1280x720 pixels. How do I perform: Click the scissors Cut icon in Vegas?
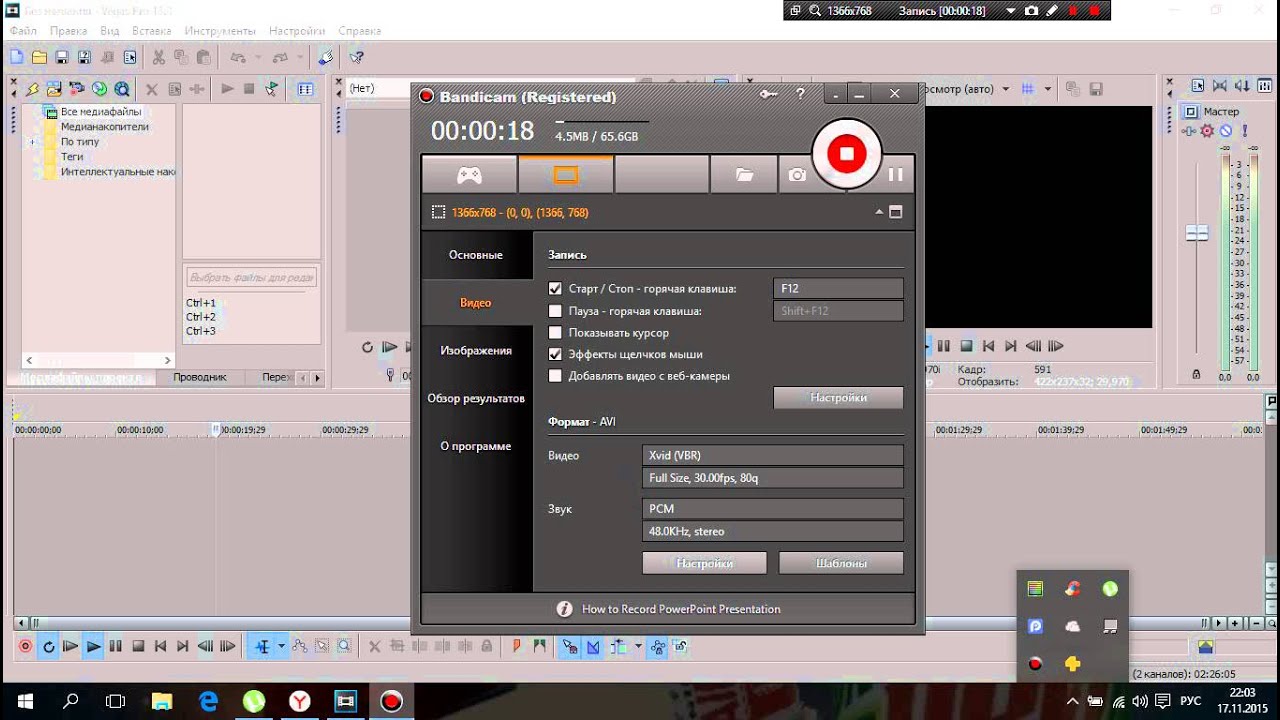click(x=158, y=58)
